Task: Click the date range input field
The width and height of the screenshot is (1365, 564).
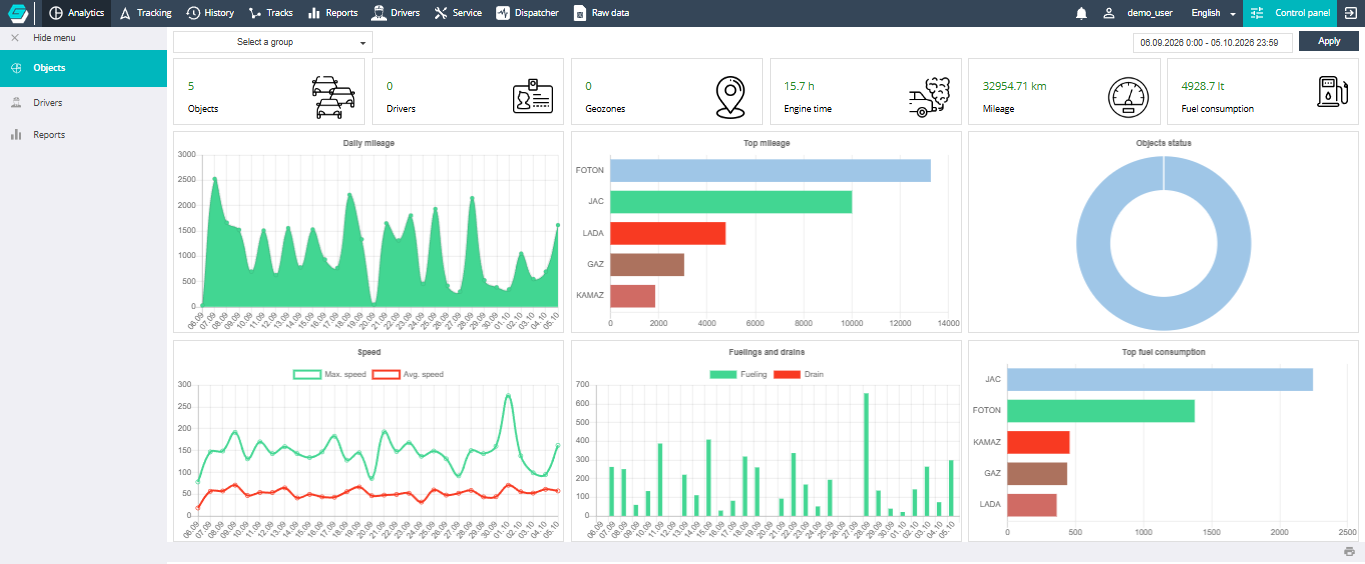Action: pos(1213,42)
